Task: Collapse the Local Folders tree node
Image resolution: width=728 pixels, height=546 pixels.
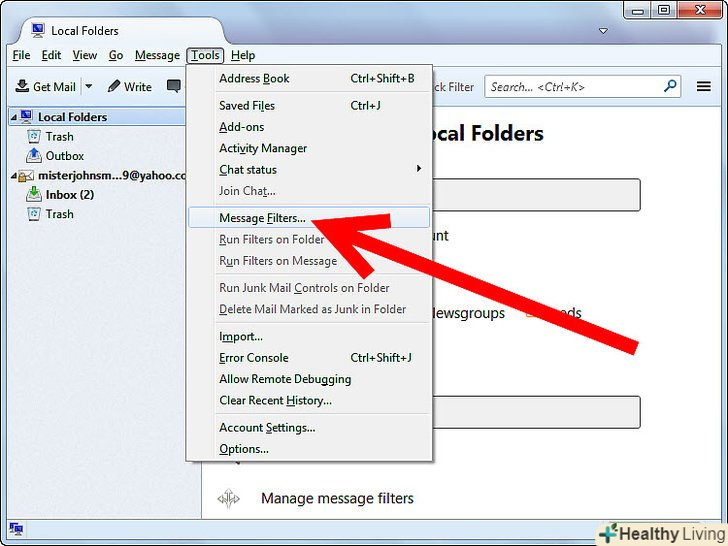Action: 13,117
